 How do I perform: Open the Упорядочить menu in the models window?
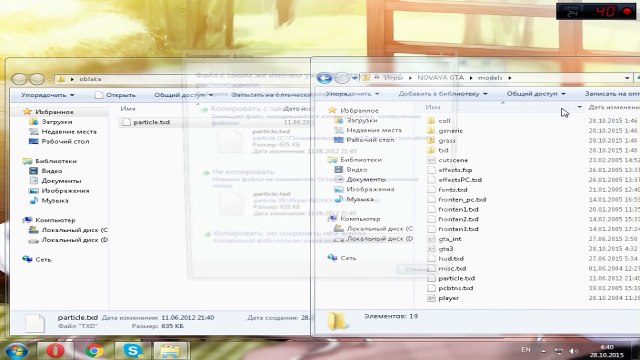(x=353, y=94)
